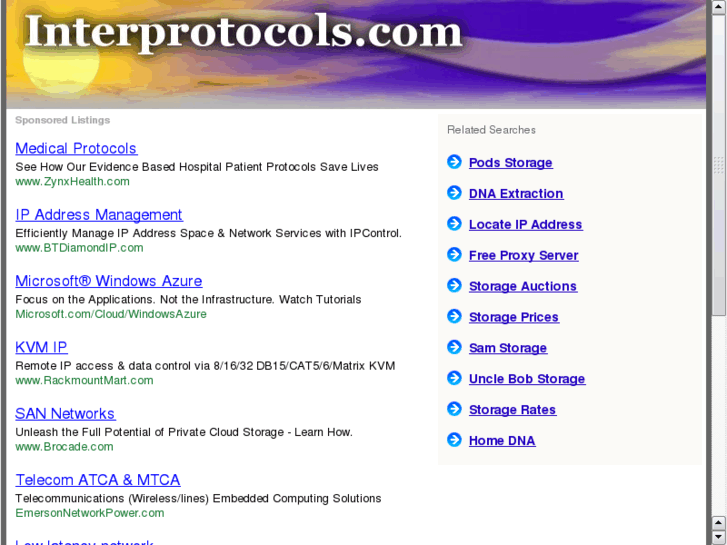Click the arrow icon beside Free Proxy Server

coord(454,254)
